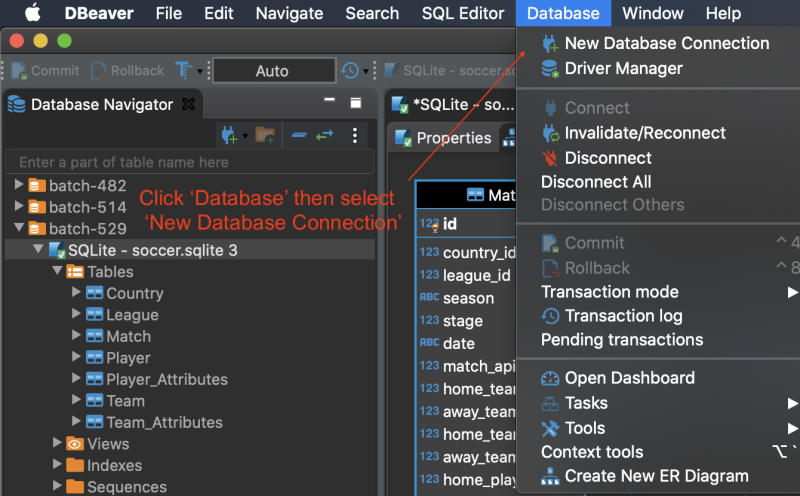800x496 pixels.
Task: Click the table name filter field
Action: point(190,162)
